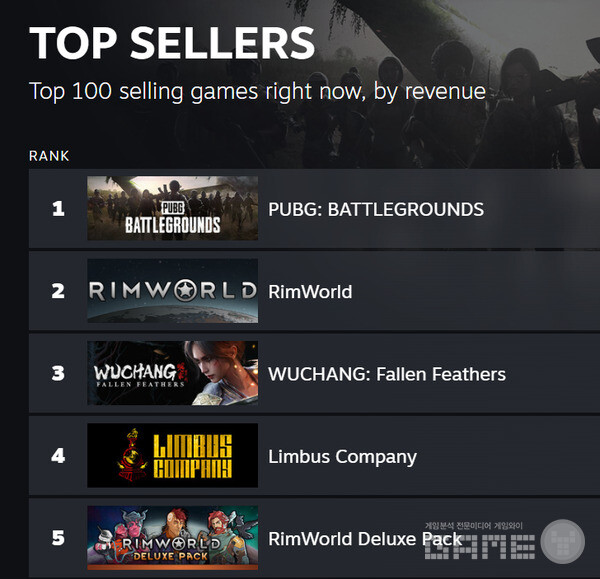This screenshot has height=579, width=600.
Task: Click the RANK column header
Action: (x=49, y=156)
